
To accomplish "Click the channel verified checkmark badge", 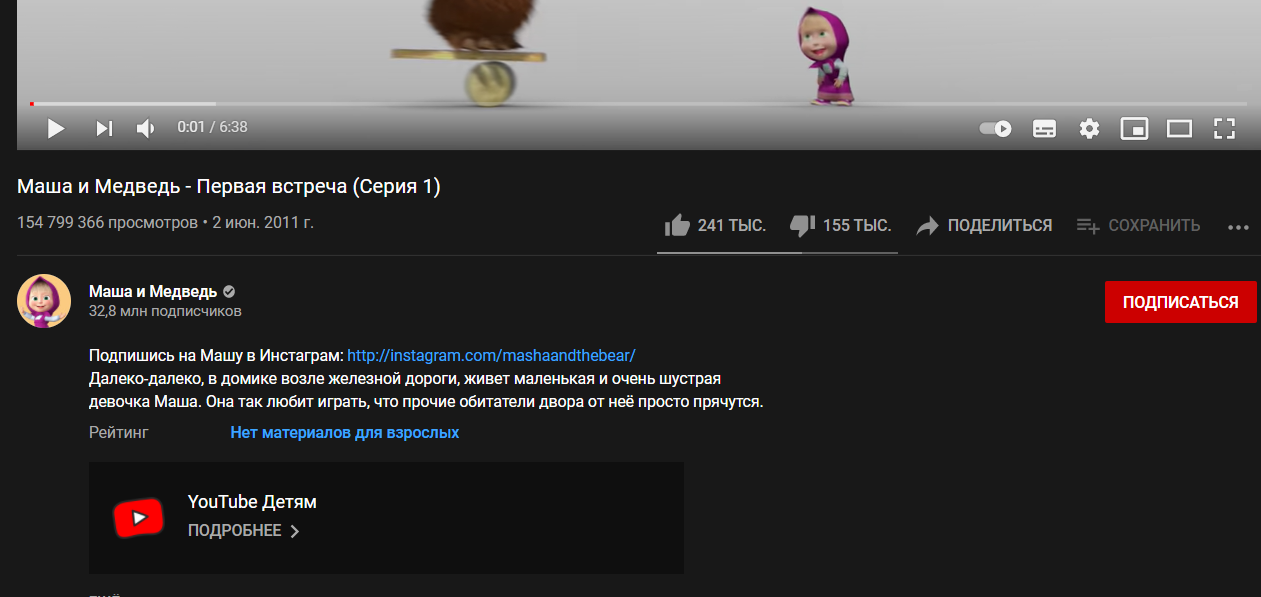I will [229, 292].
